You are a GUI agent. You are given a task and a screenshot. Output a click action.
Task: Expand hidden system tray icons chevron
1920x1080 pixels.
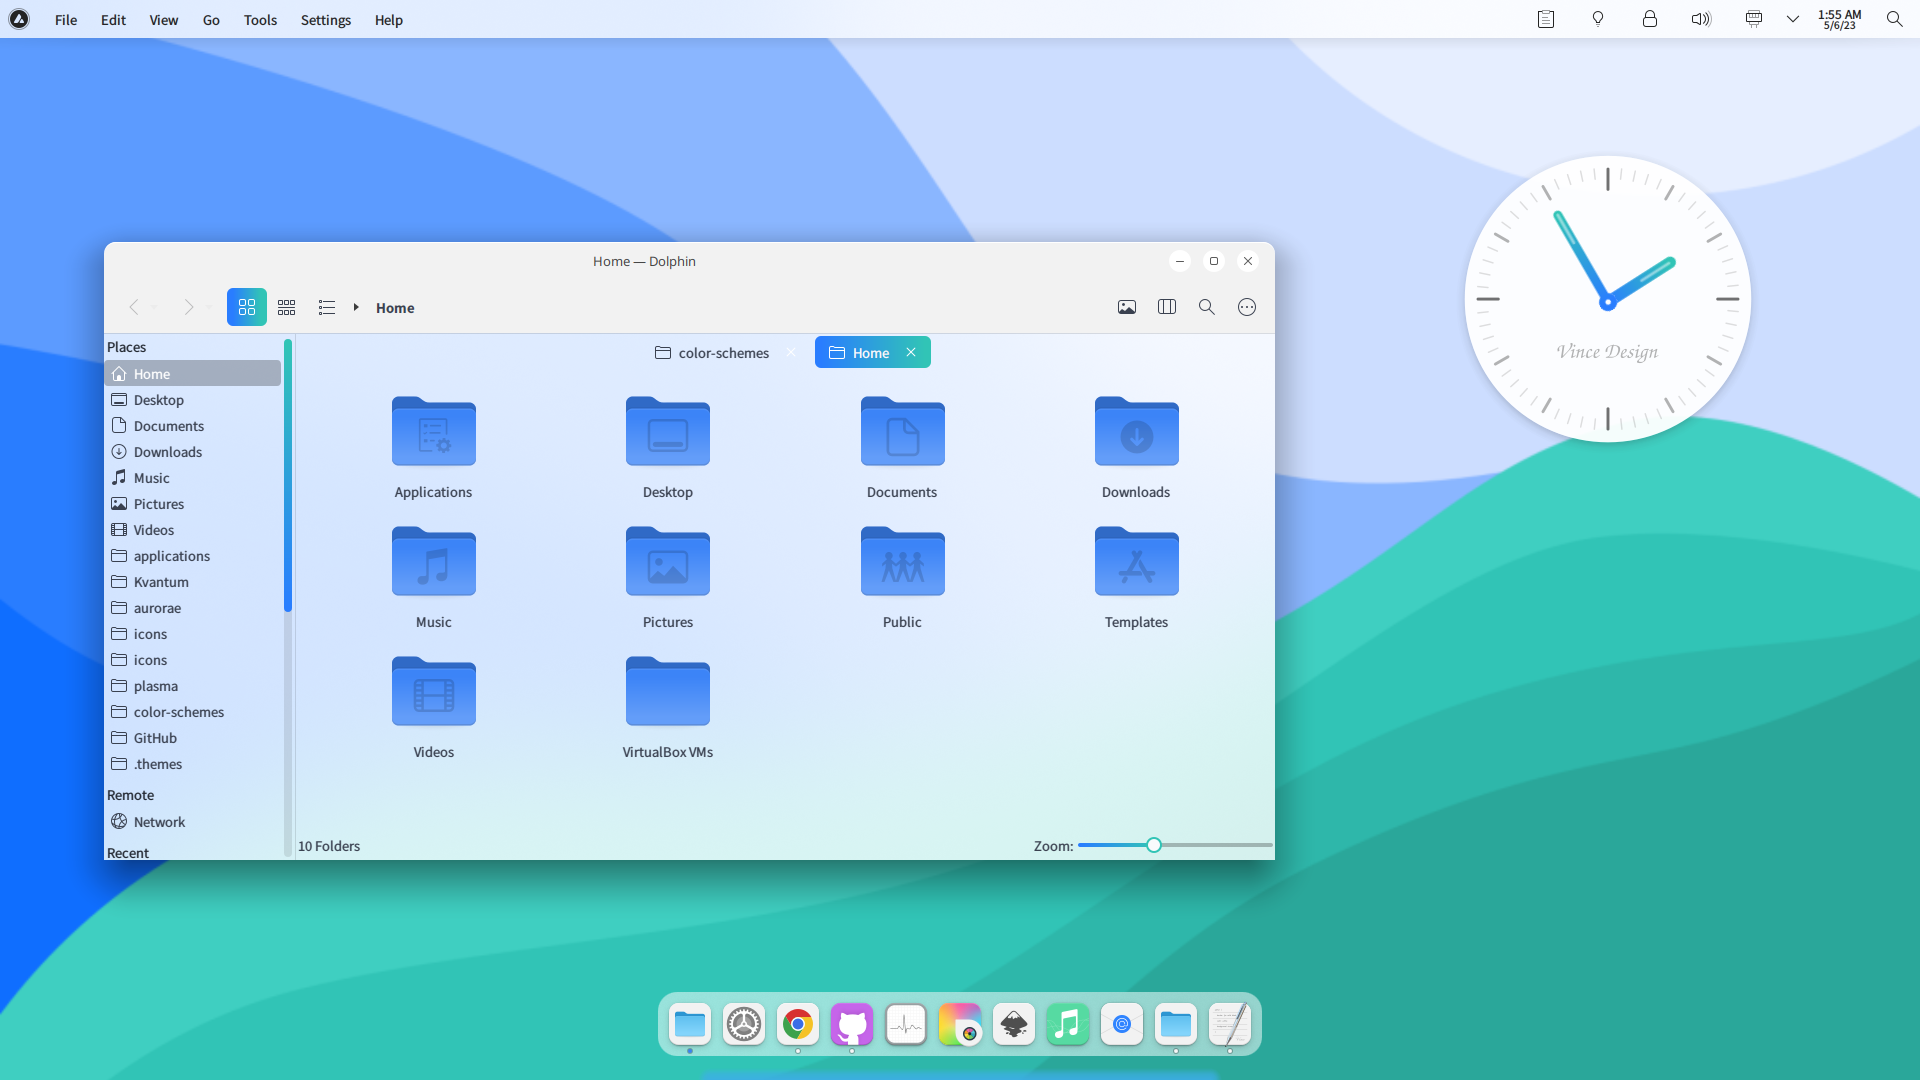[x=1793, y=19]
